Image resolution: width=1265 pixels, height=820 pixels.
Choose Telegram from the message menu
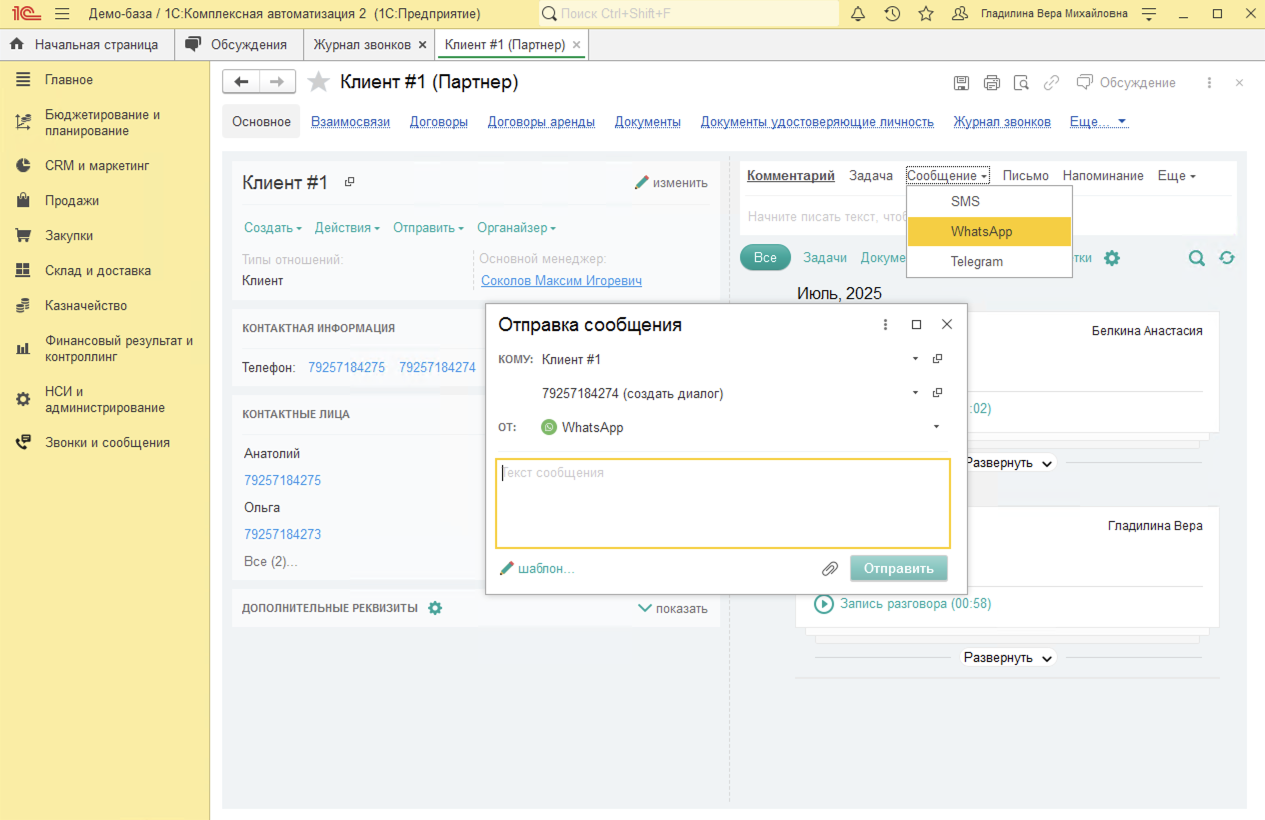pos(976,262)
